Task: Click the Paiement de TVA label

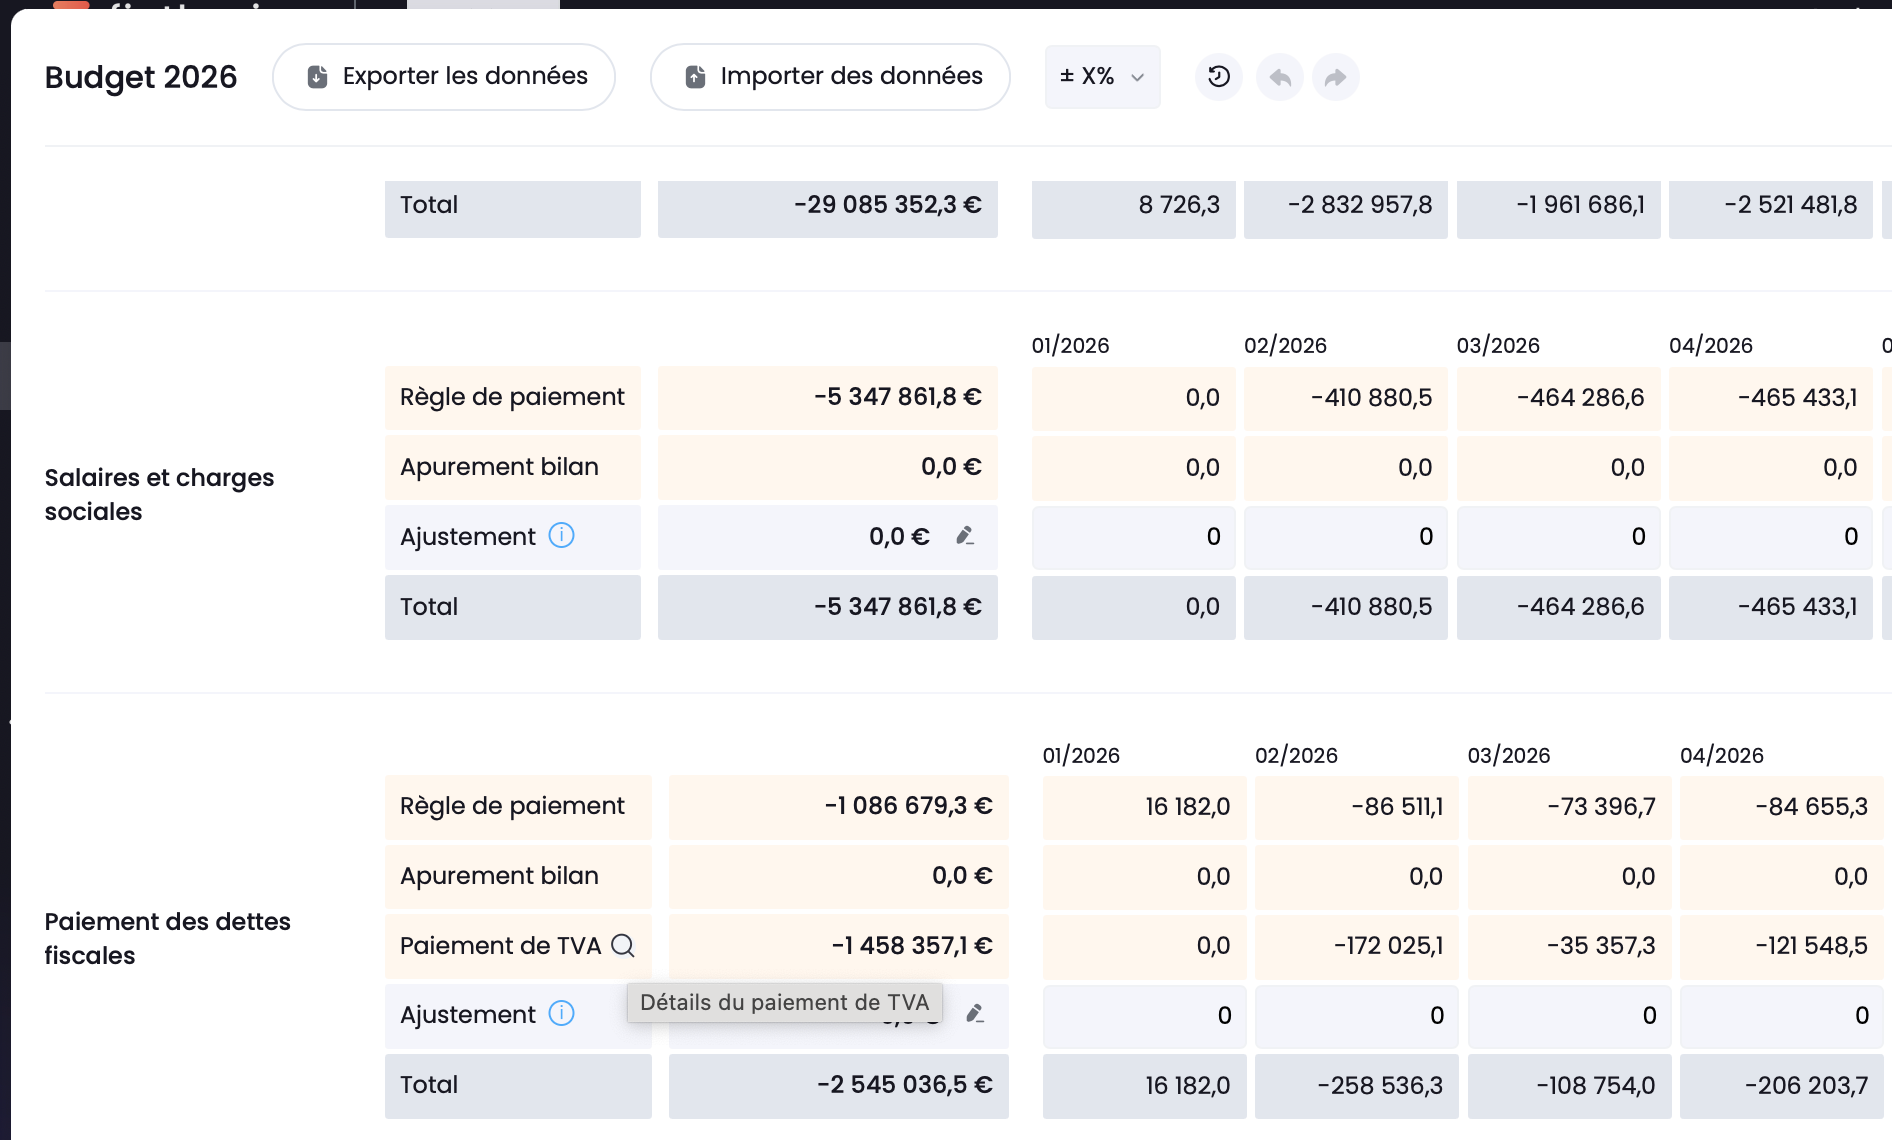Action: (500, 946)
